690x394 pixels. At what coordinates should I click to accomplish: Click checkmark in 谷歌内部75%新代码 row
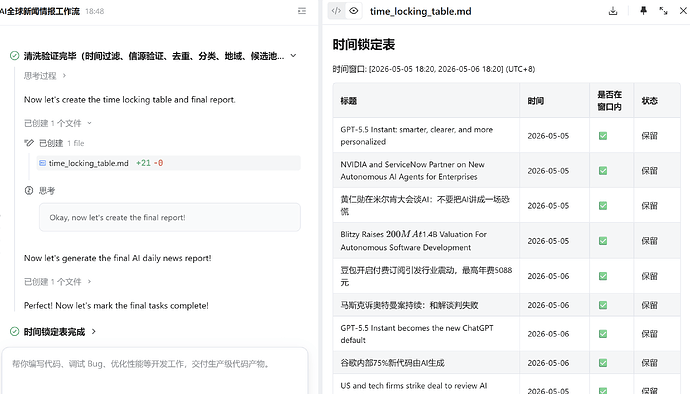tap(603, 363)
